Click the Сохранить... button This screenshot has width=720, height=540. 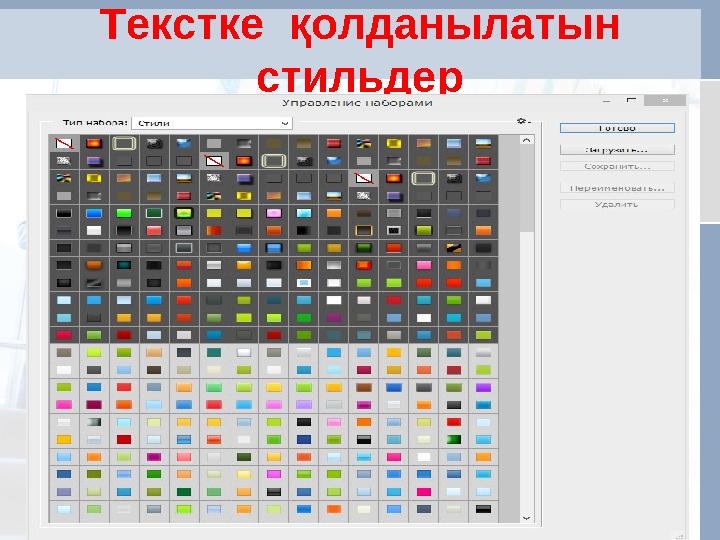[617, 166]
